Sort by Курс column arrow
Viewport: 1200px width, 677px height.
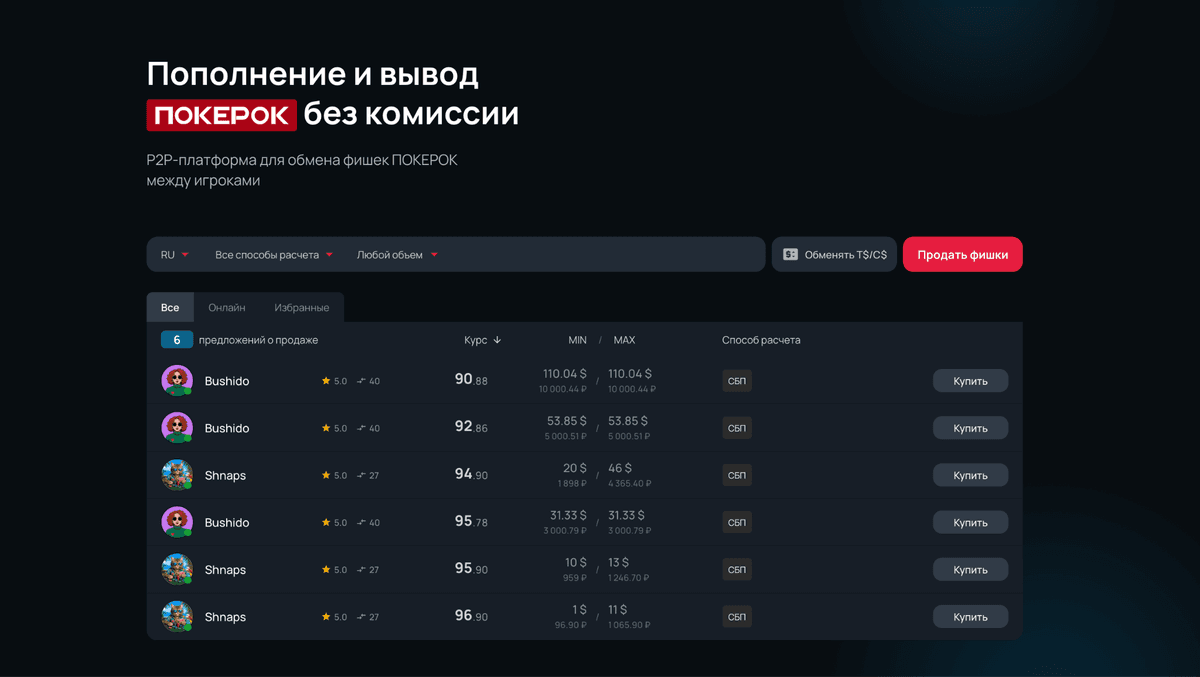(497, 340)
